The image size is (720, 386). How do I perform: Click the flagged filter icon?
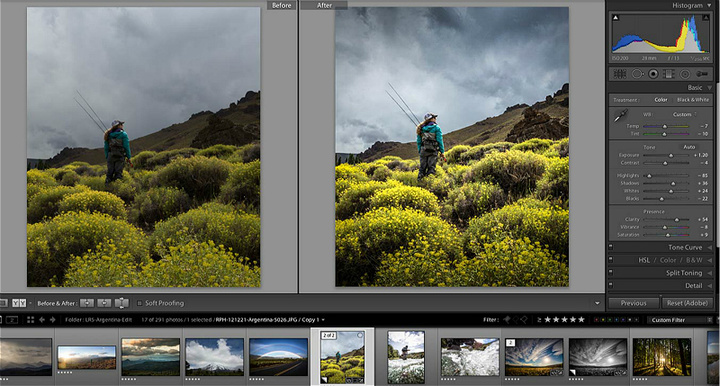(507, 319)
